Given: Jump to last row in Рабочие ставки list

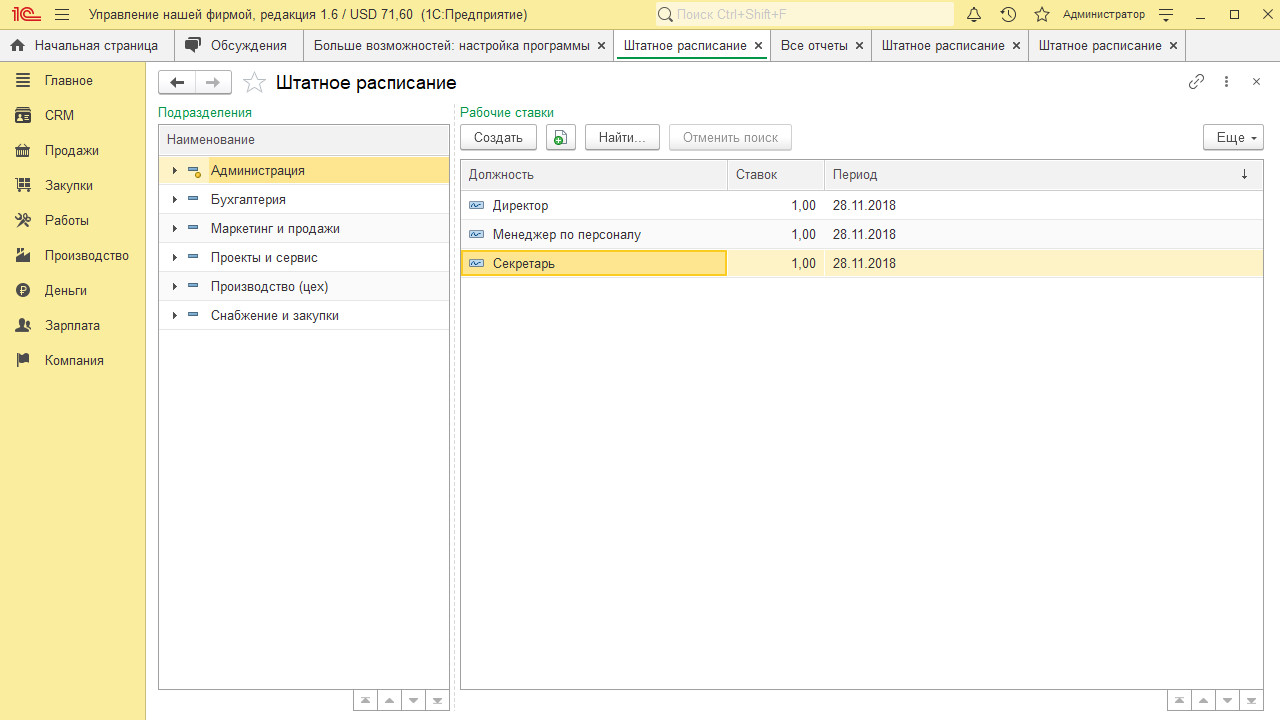Looking at the screenshot, I should pos(1251,701).
